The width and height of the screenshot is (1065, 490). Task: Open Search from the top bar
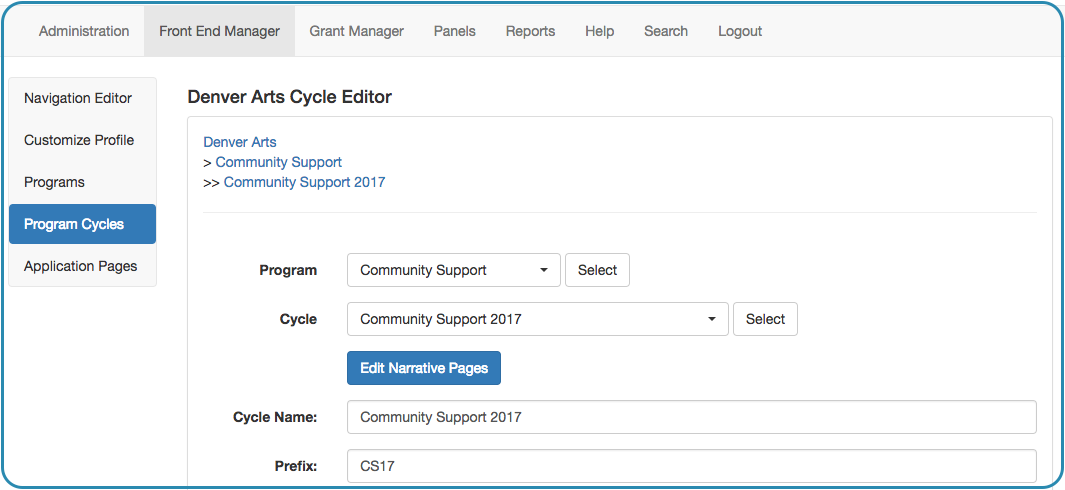[x=666, y=31]
